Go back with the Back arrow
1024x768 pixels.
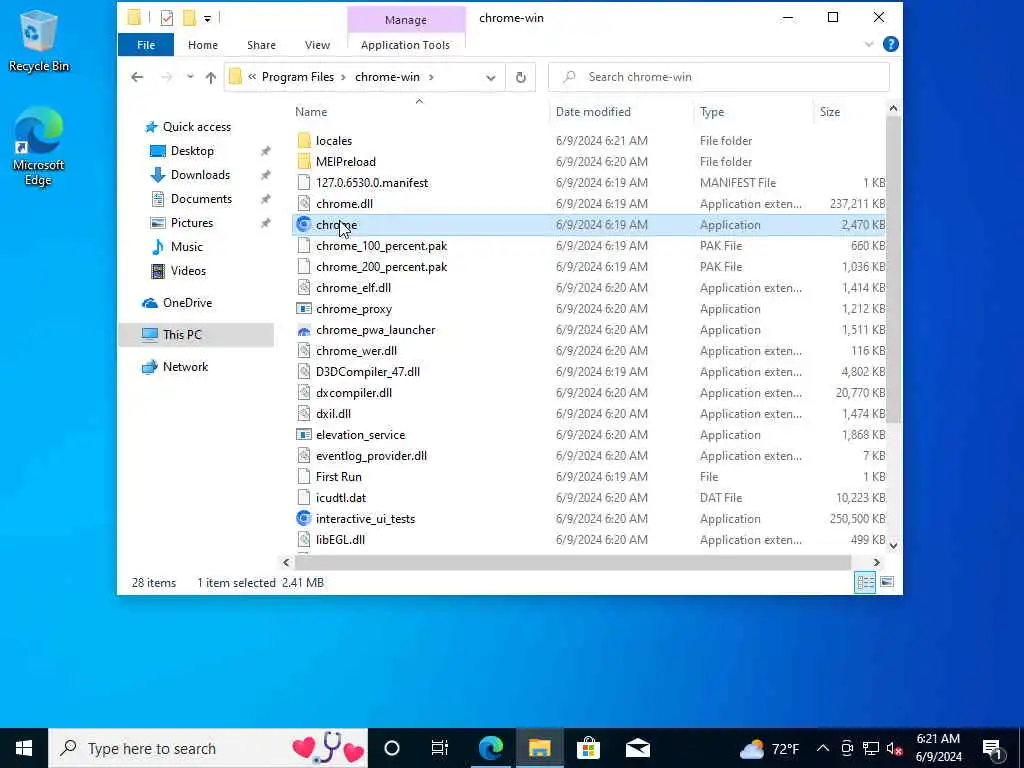coord(137,77)
